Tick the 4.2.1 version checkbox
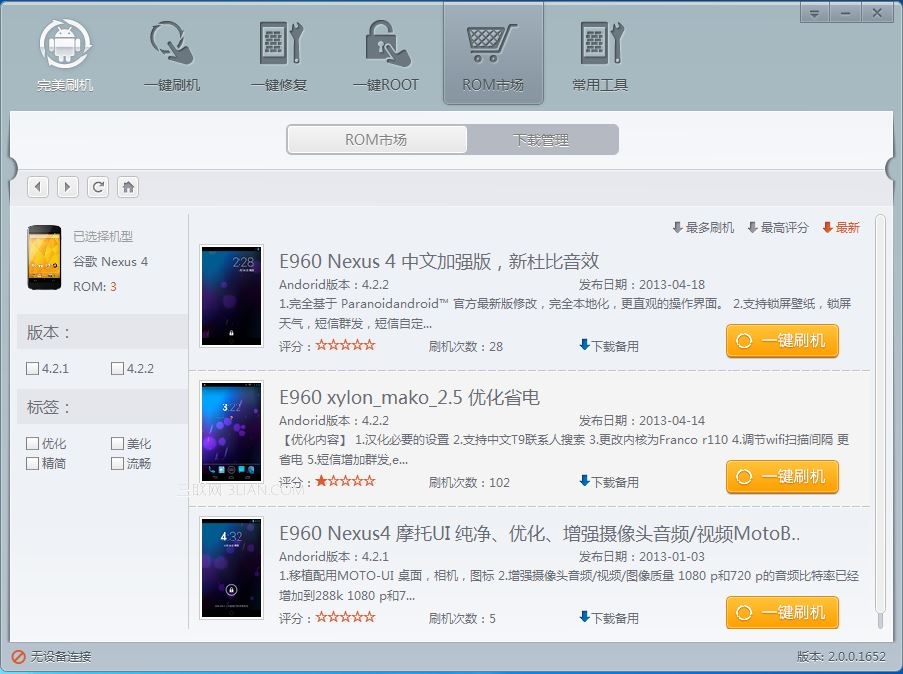This screenshot has height=674, width=903. [x=33, y=369]
